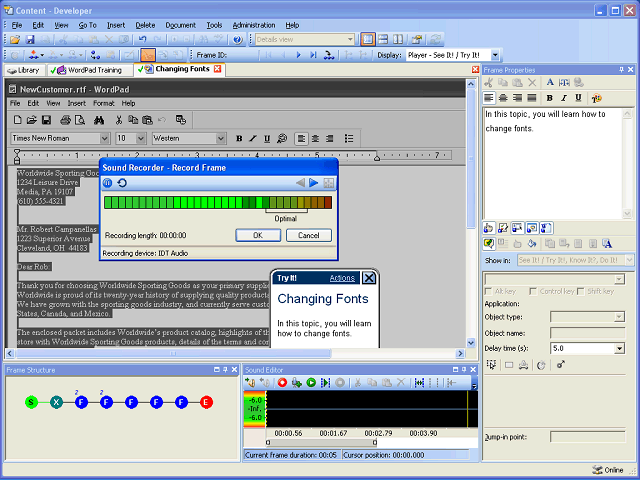This screenshot has height=480, width=640.
Task: Open the File menu in Developer
Action: click(x=17, y=25)
